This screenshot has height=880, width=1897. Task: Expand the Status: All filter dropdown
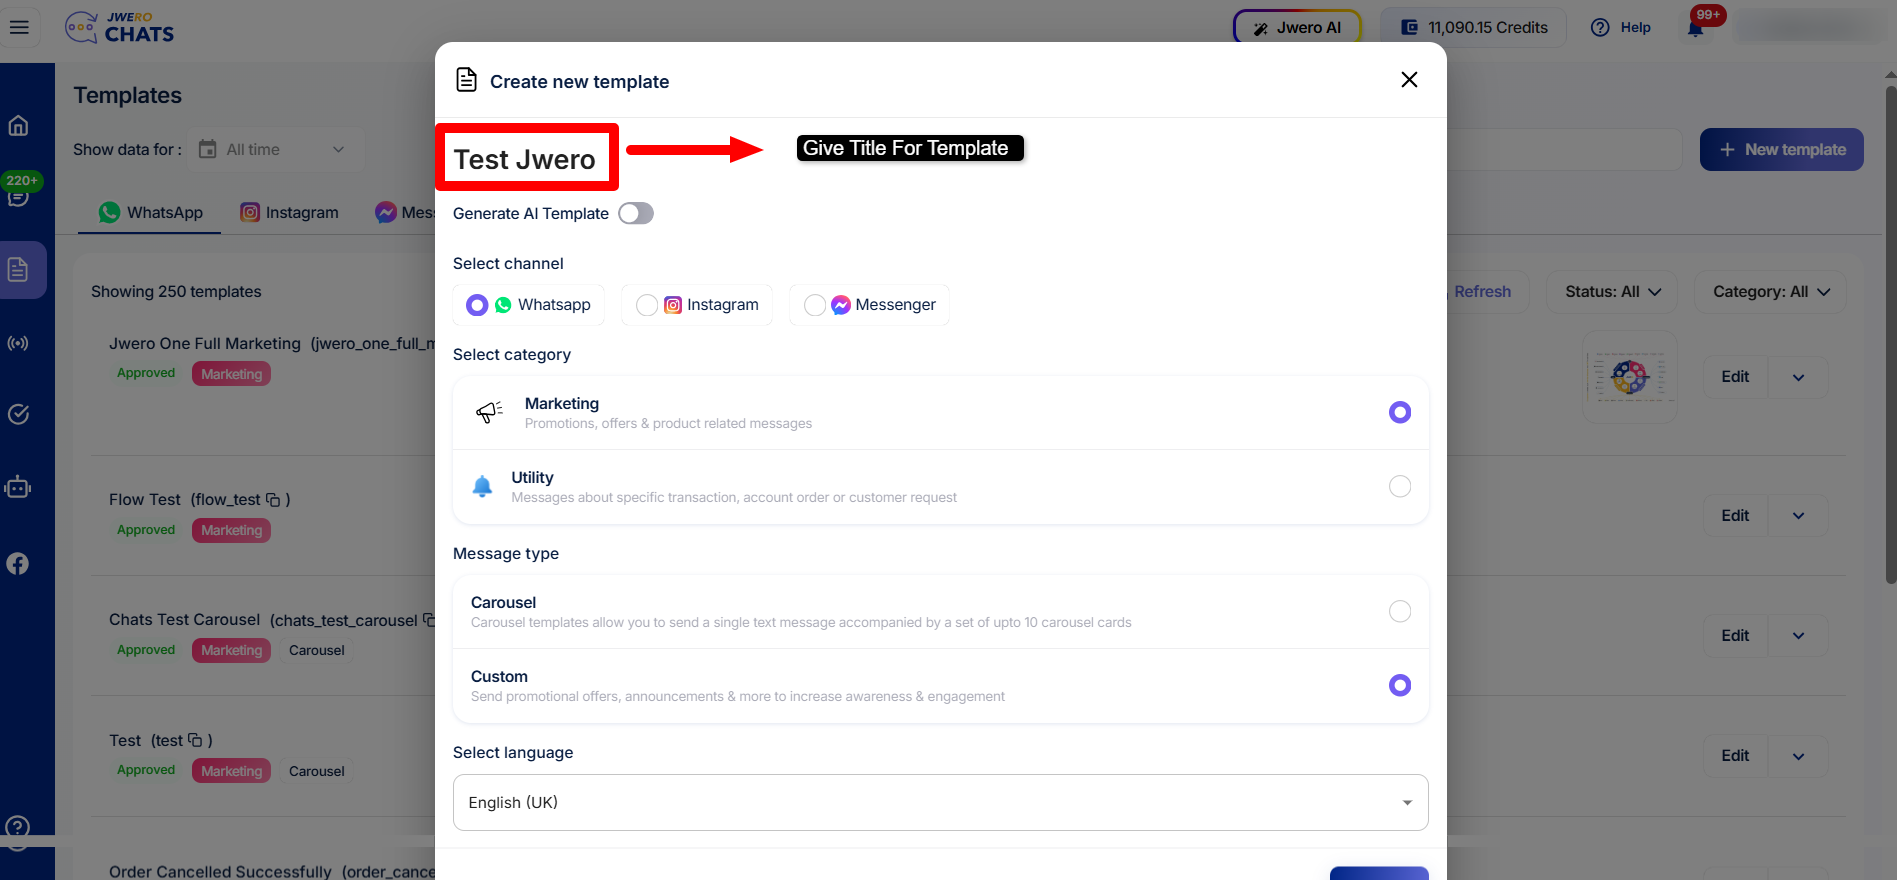[1612, 292]
